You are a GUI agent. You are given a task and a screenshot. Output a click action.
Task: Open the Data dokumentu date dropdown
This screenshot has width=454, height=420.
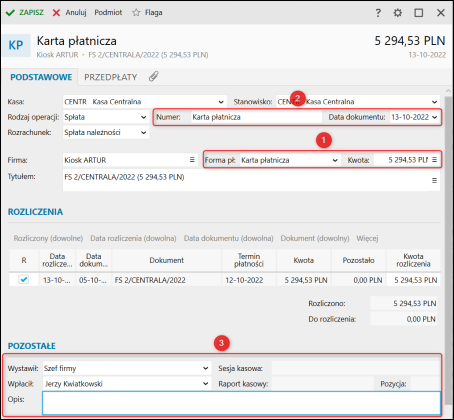[434, 117]
